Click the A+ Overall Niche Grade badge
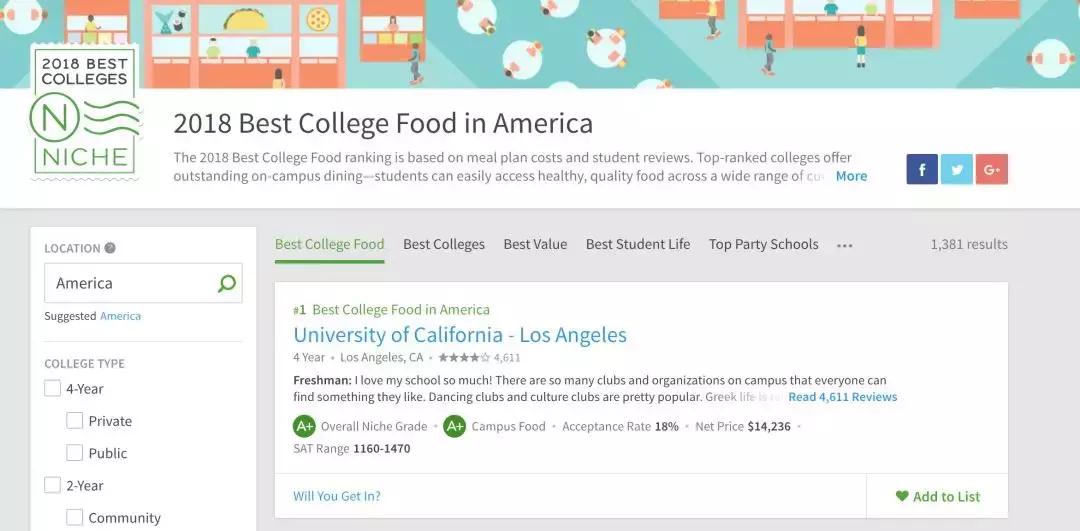Viewport: 1080px width, 531px height. tap(304, 426)
